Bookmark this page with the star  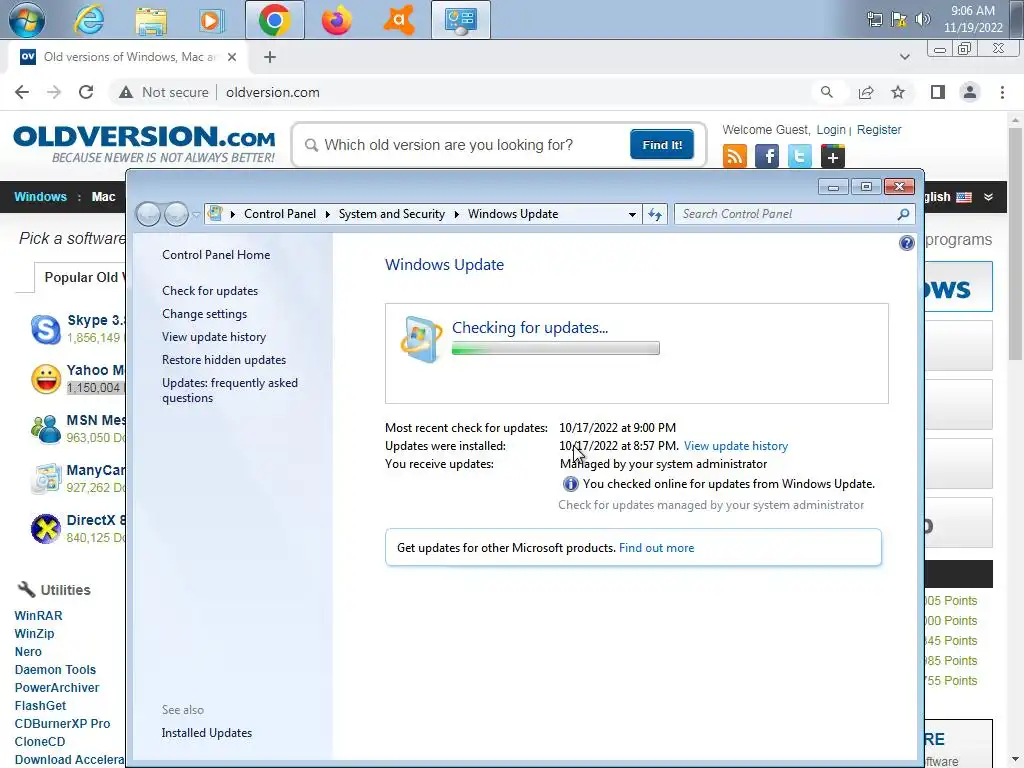(x=898, y=92)
